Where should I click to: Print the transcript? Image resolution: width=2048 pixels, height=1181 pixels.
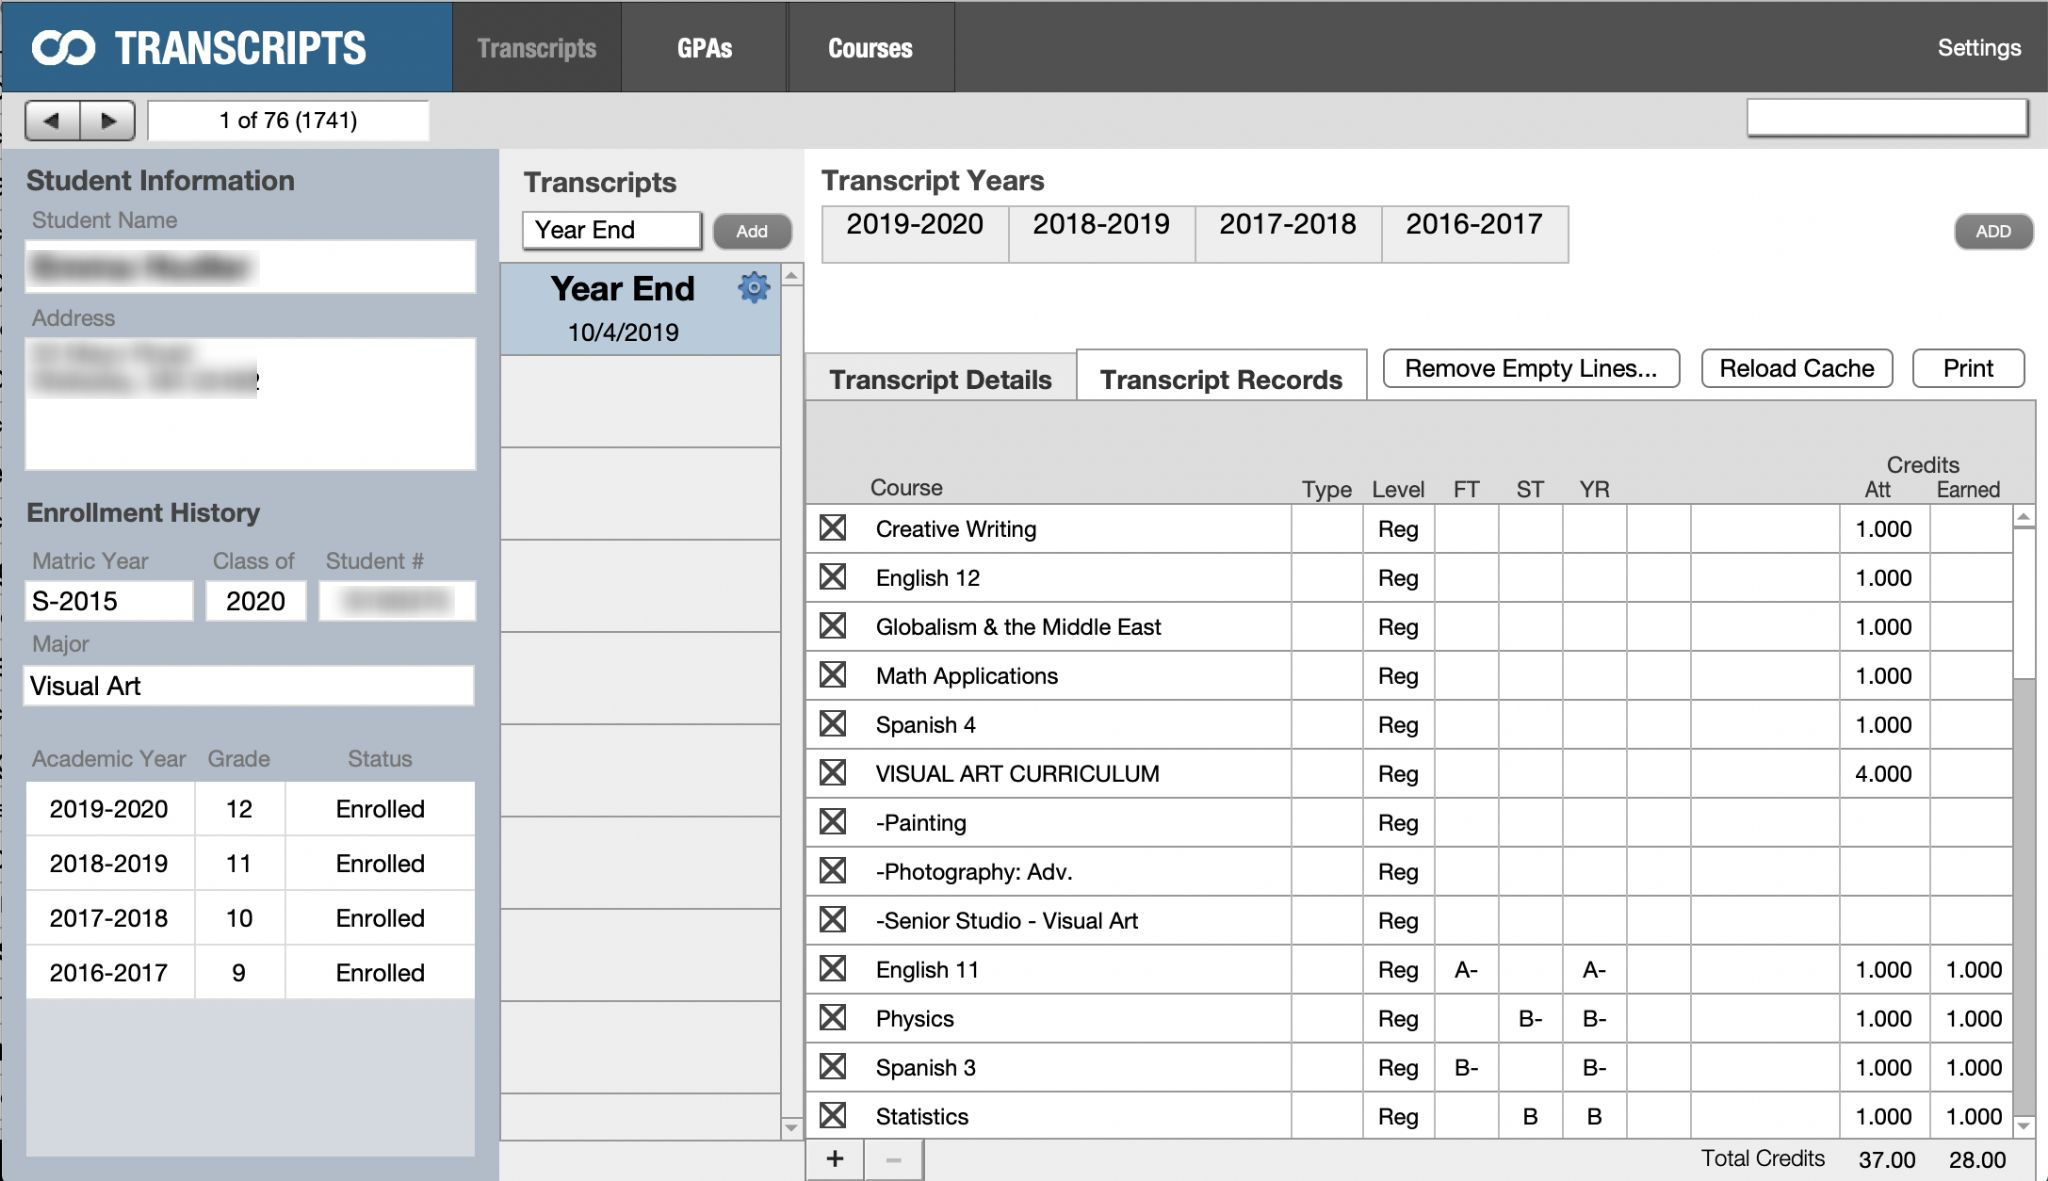(1968, 368)
